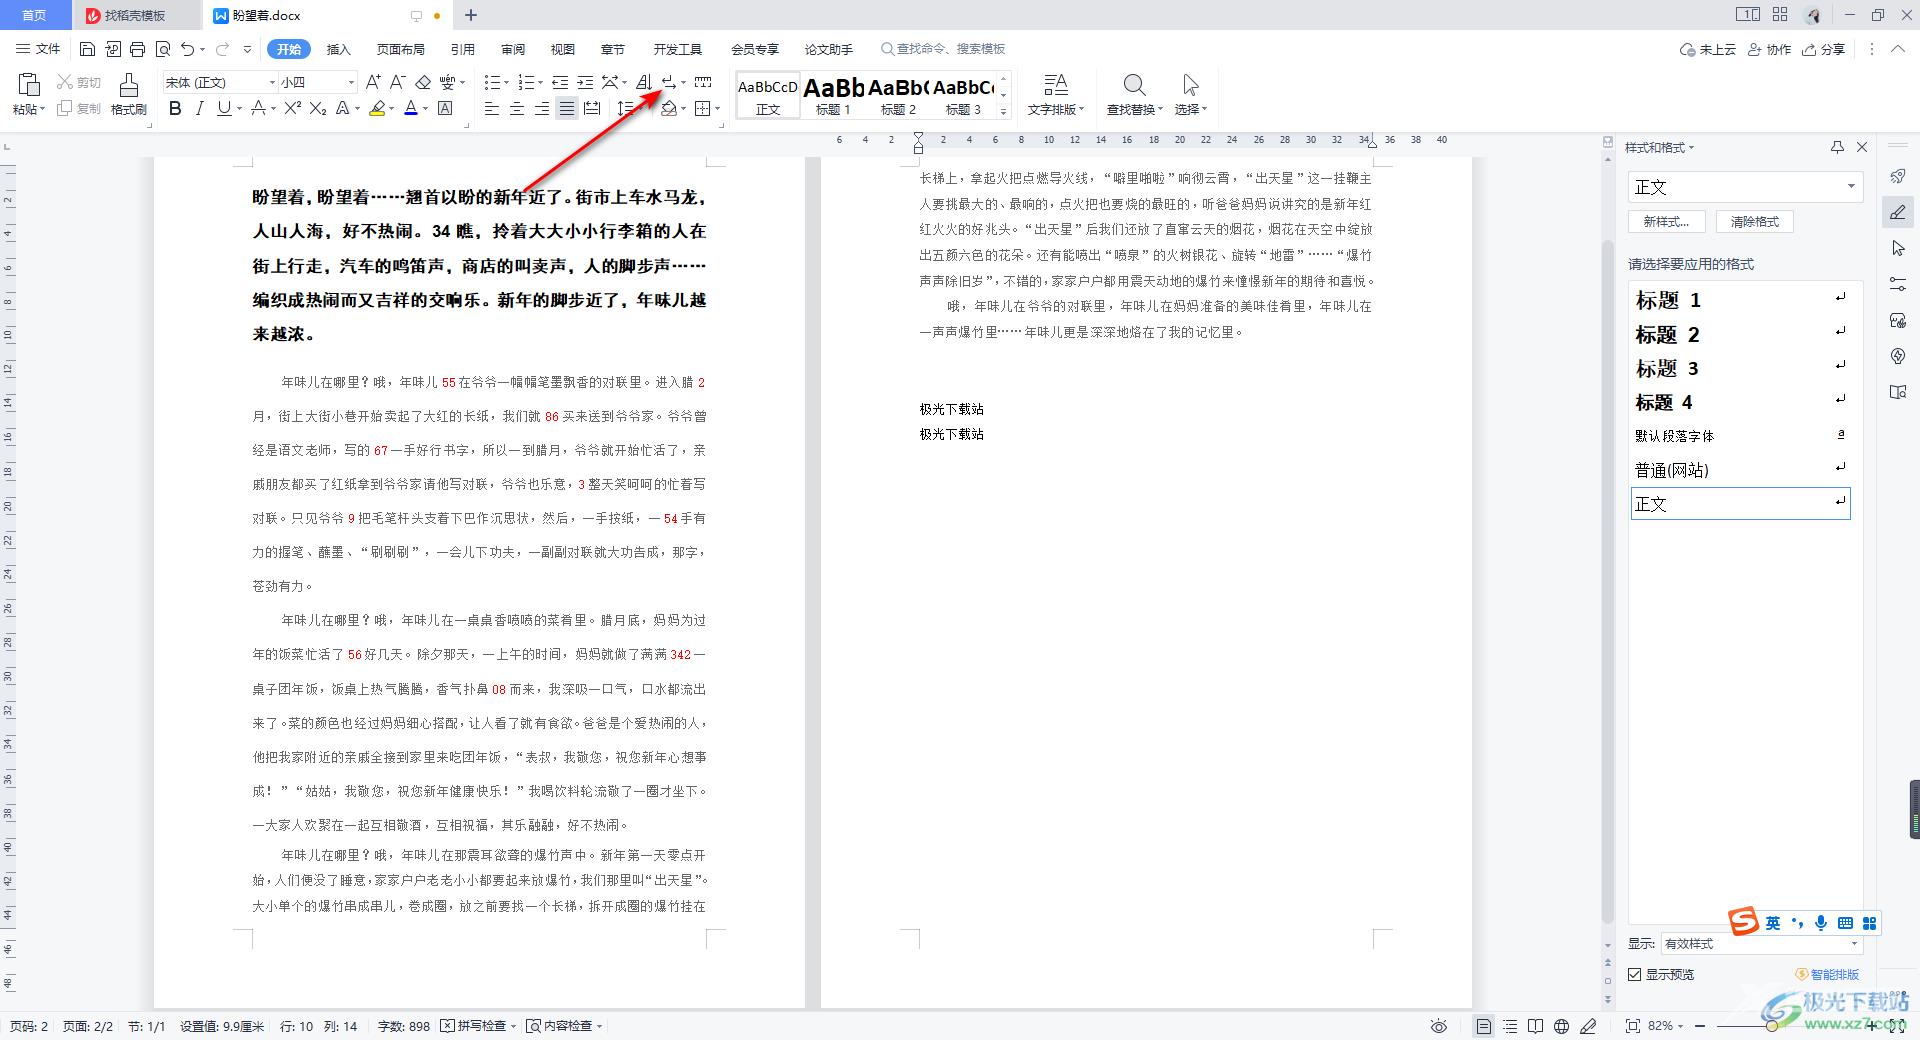Open the Display valid styles dropdown
Image resolution: width=1920 pixels, height=1040 pixels.
[x=1855, y=943]
